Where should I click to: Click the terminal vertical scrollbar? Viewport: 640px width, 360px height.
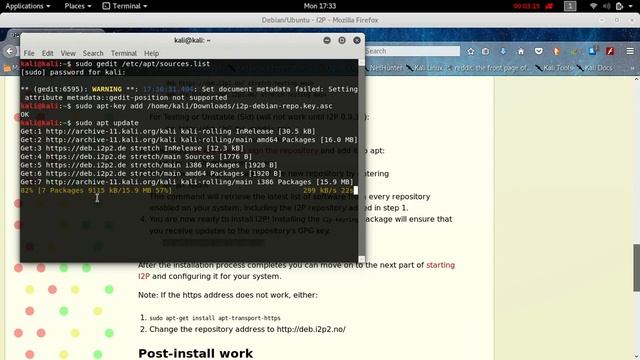(362, 160)
